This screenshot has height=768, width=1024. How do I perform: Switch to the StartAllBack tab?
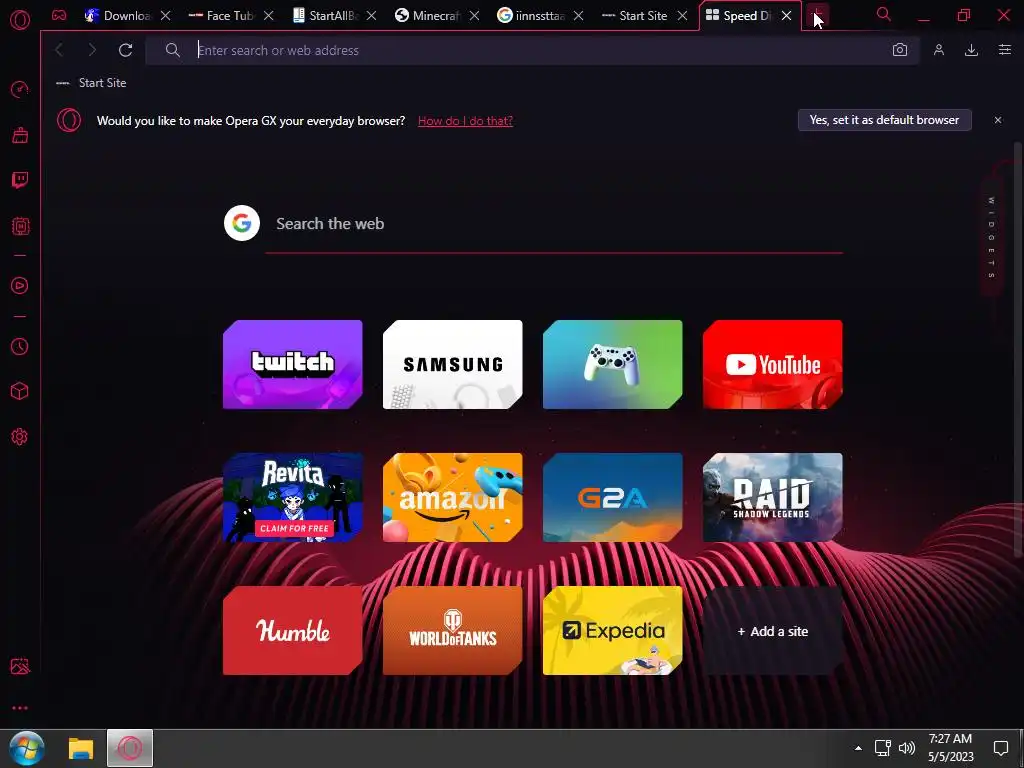[x=325, y=16]
